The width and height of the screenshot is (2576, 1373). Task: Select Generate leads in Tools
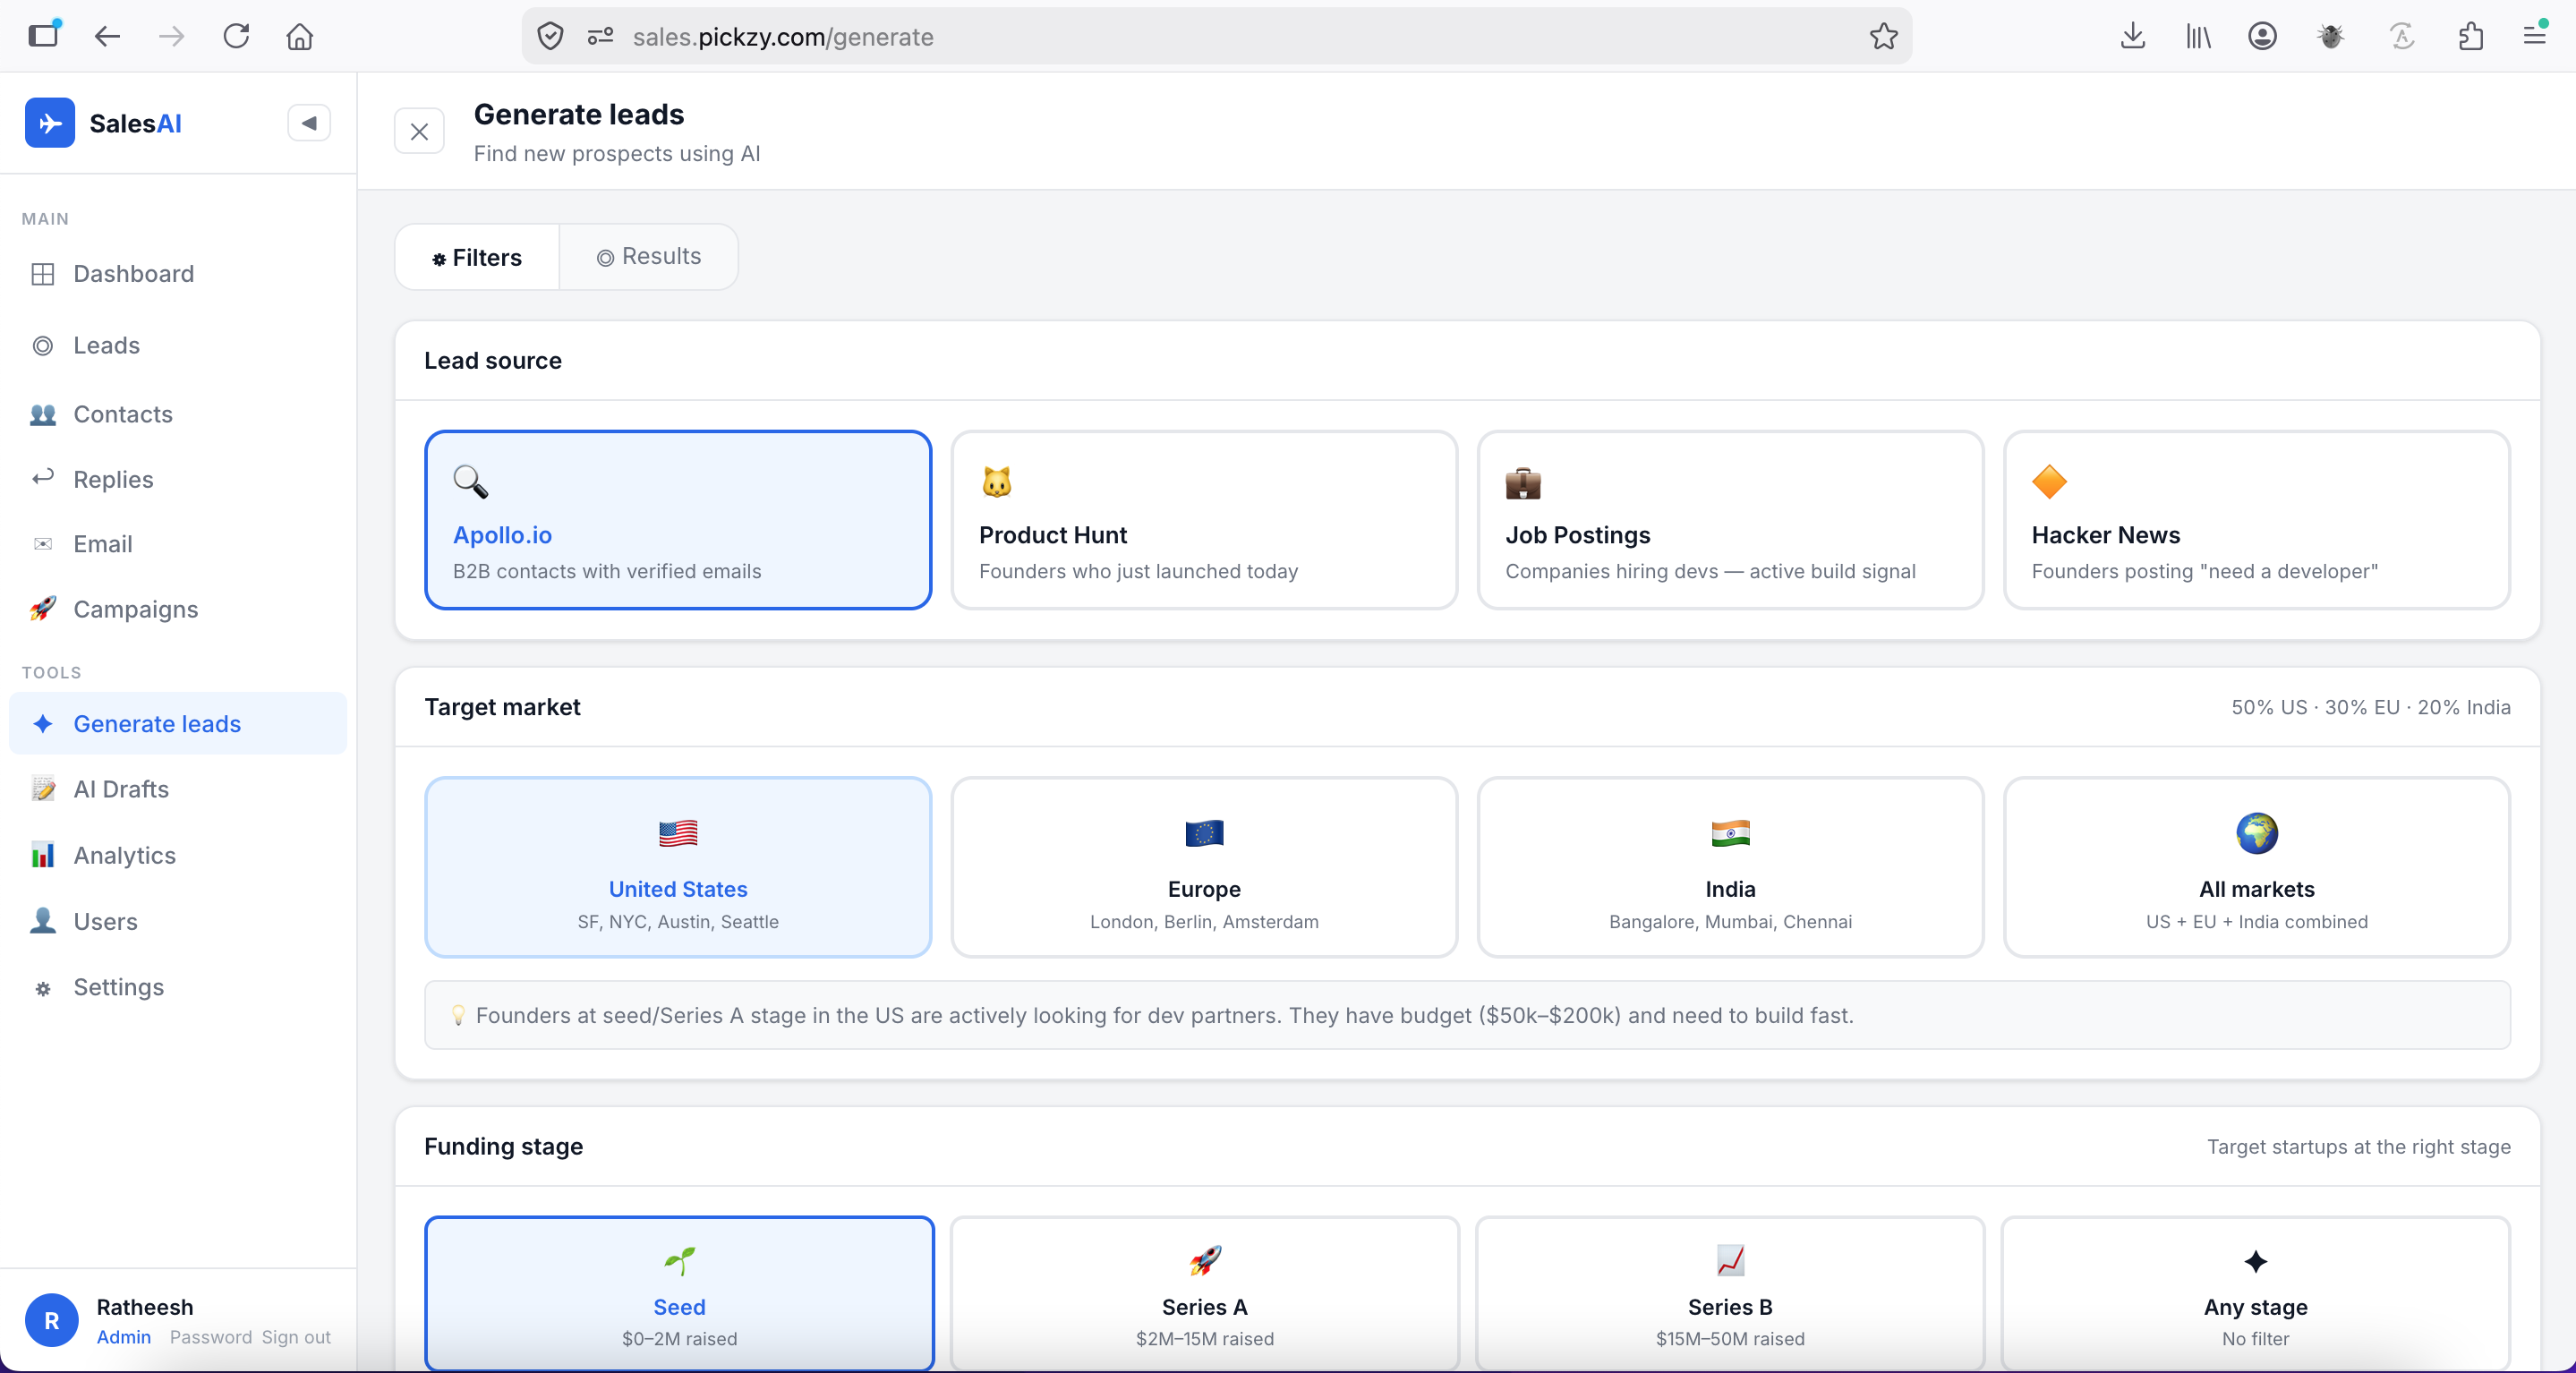(x=178, y=724)
